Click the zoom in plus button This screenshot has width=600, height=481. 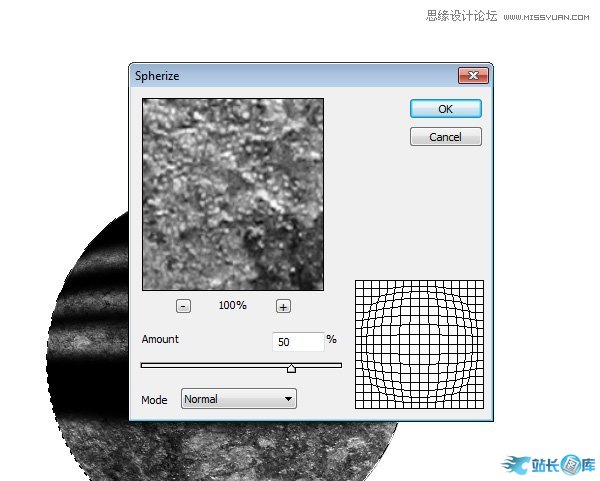pos(283,306)
